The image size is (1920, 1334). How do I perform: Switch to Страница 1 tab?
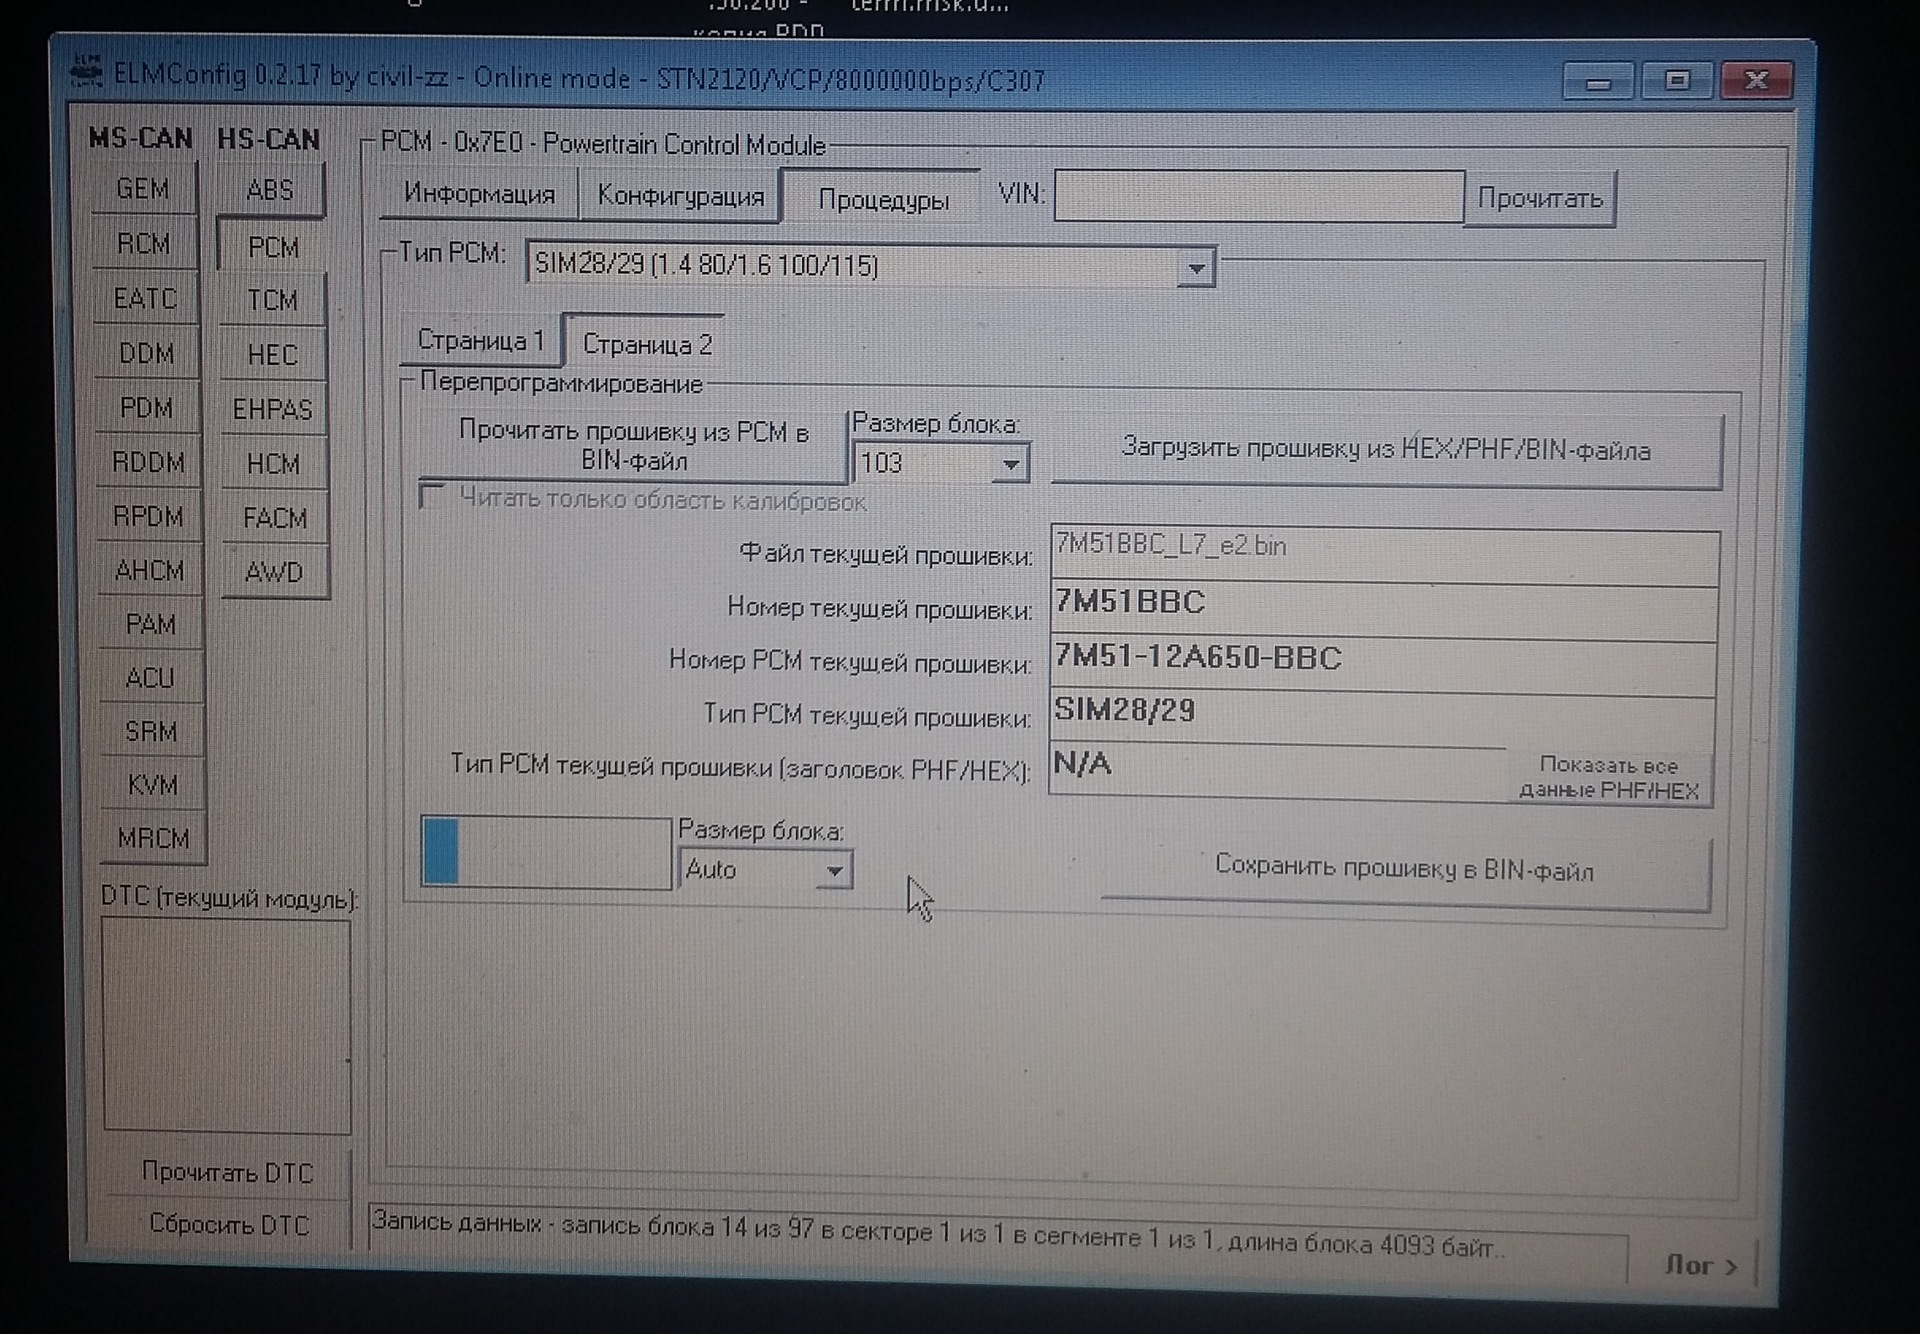(480, 341)
